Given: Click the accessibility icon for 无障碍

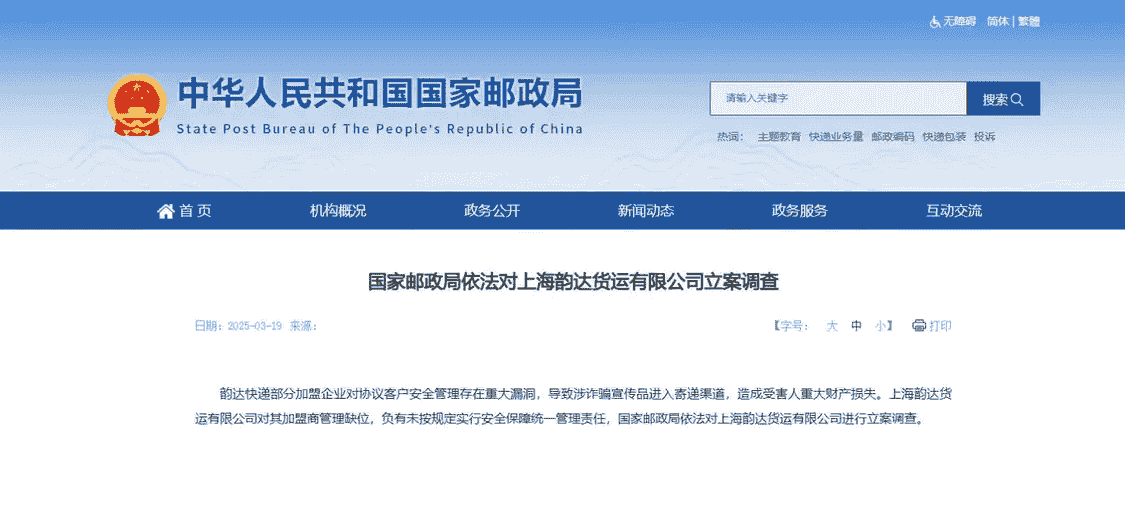Looking at the screenshot, I should 935,21.
